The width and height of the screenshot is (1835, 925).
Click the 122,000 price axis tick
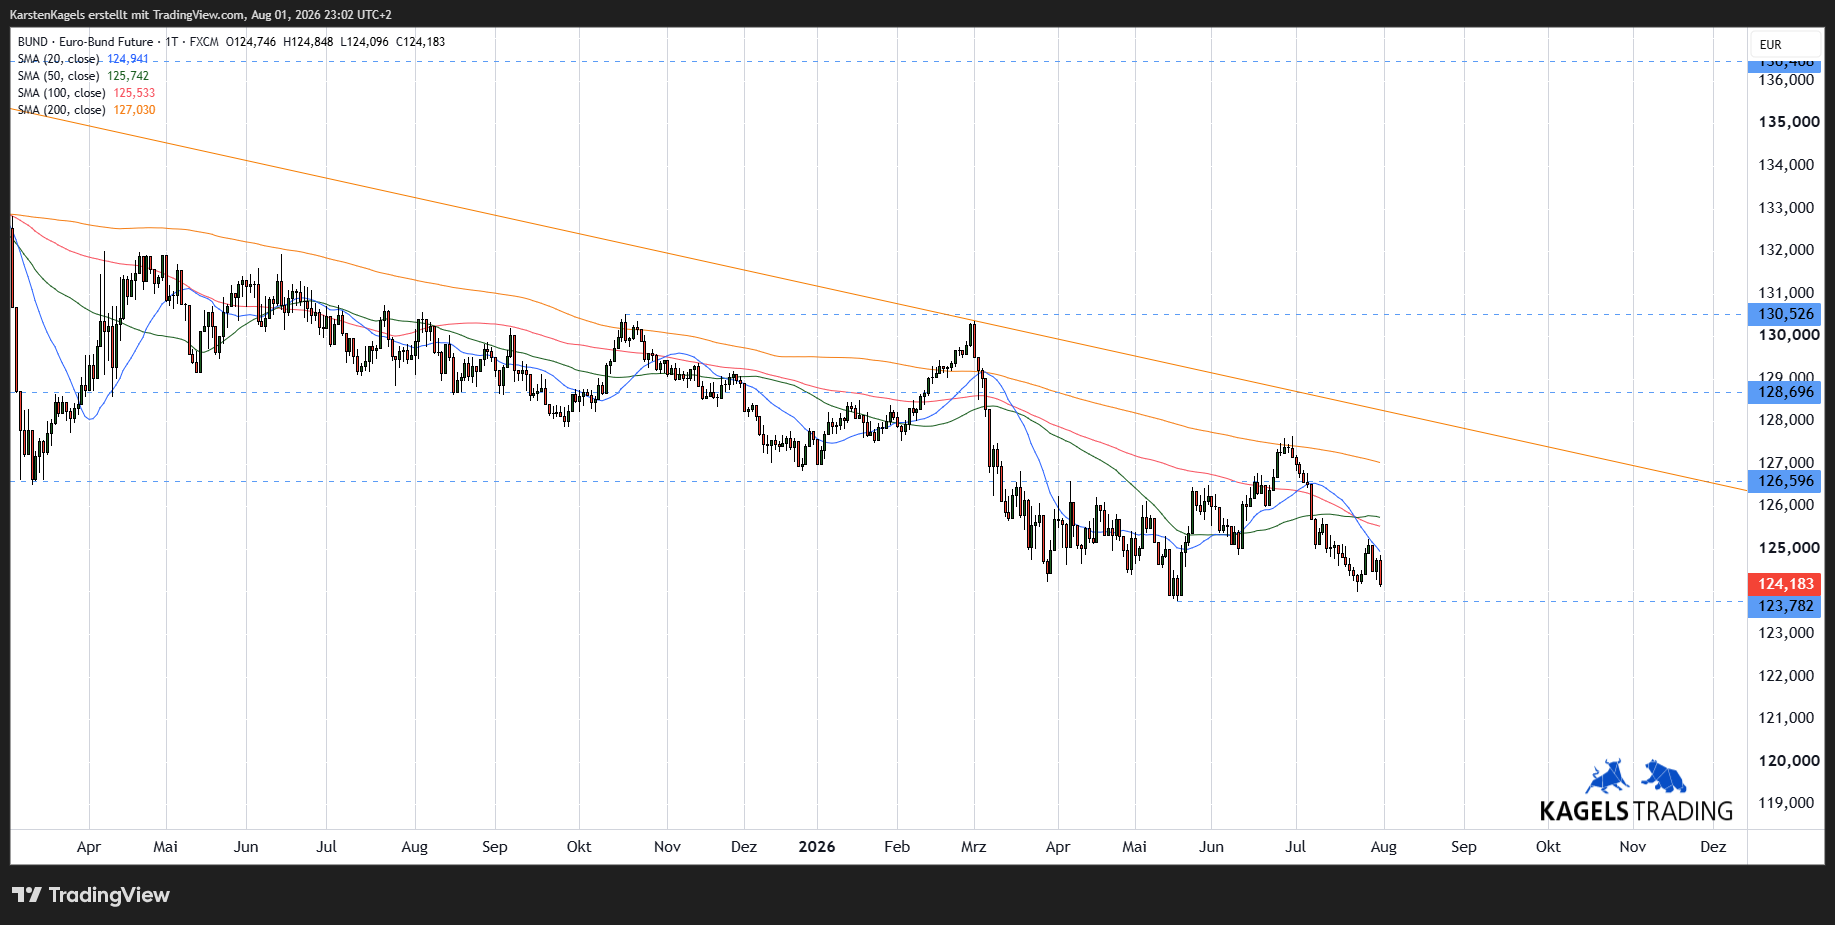click(1786, 676)
